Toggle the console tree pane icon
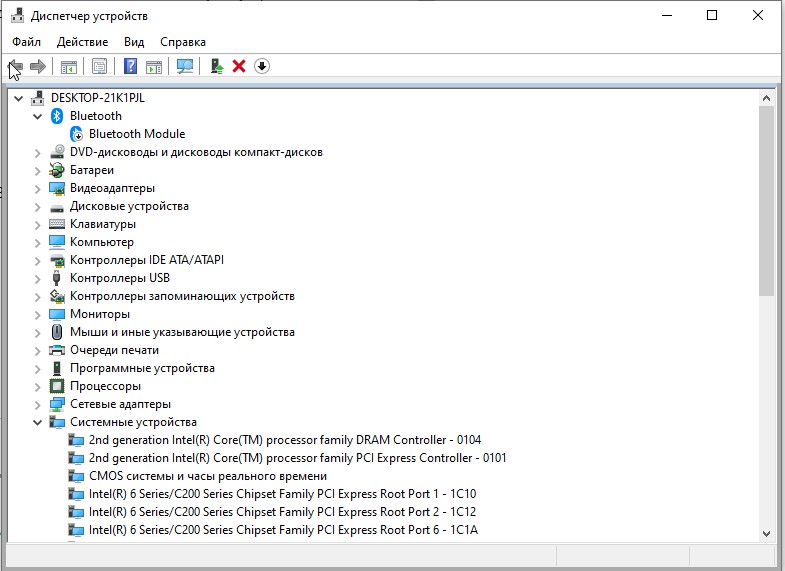The image size is (785, 571). tap(69, 66)
